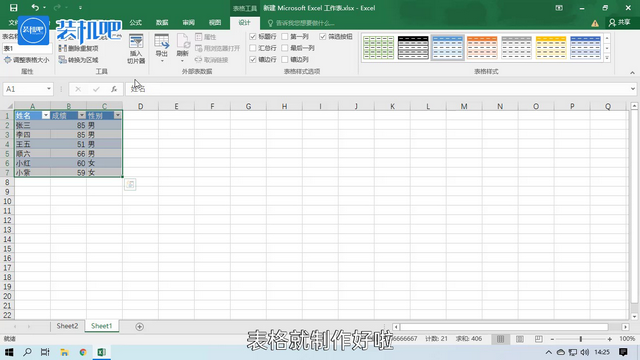
Task: Open Task View on the taskbar
Action: click(45, 352)
